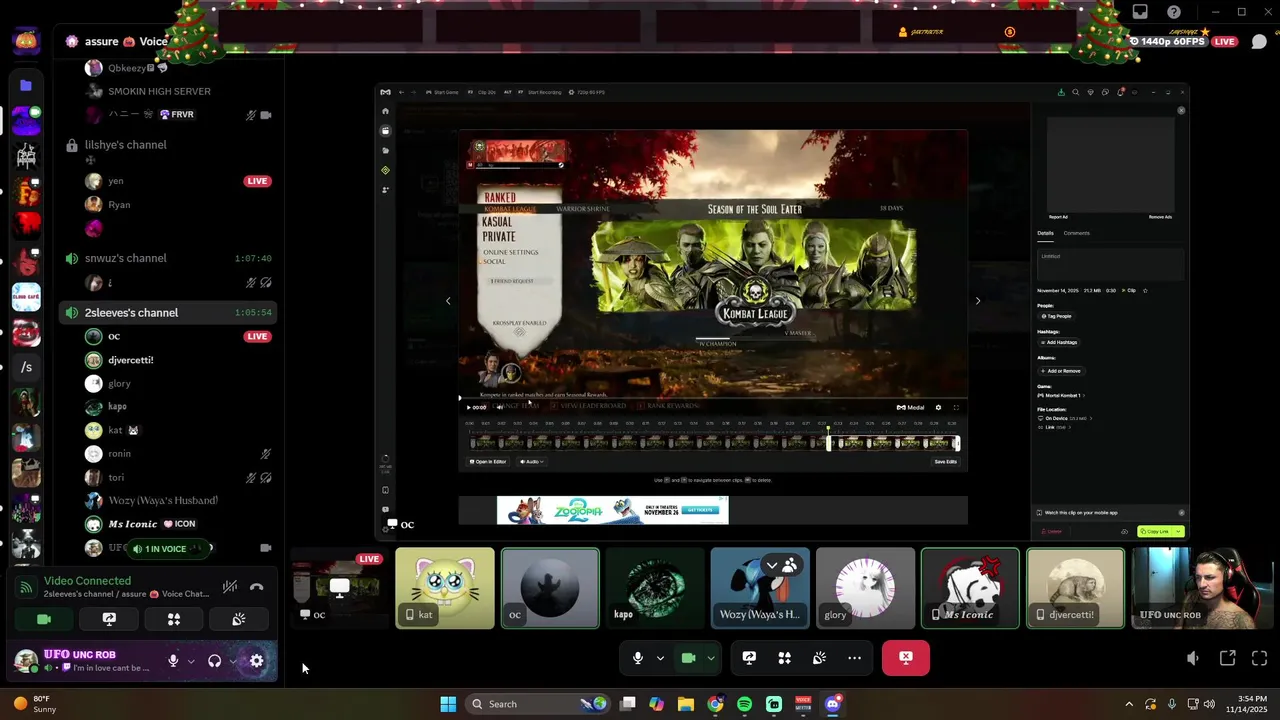
Task: Click share screen icon in call bar
Action: (749, 658)
